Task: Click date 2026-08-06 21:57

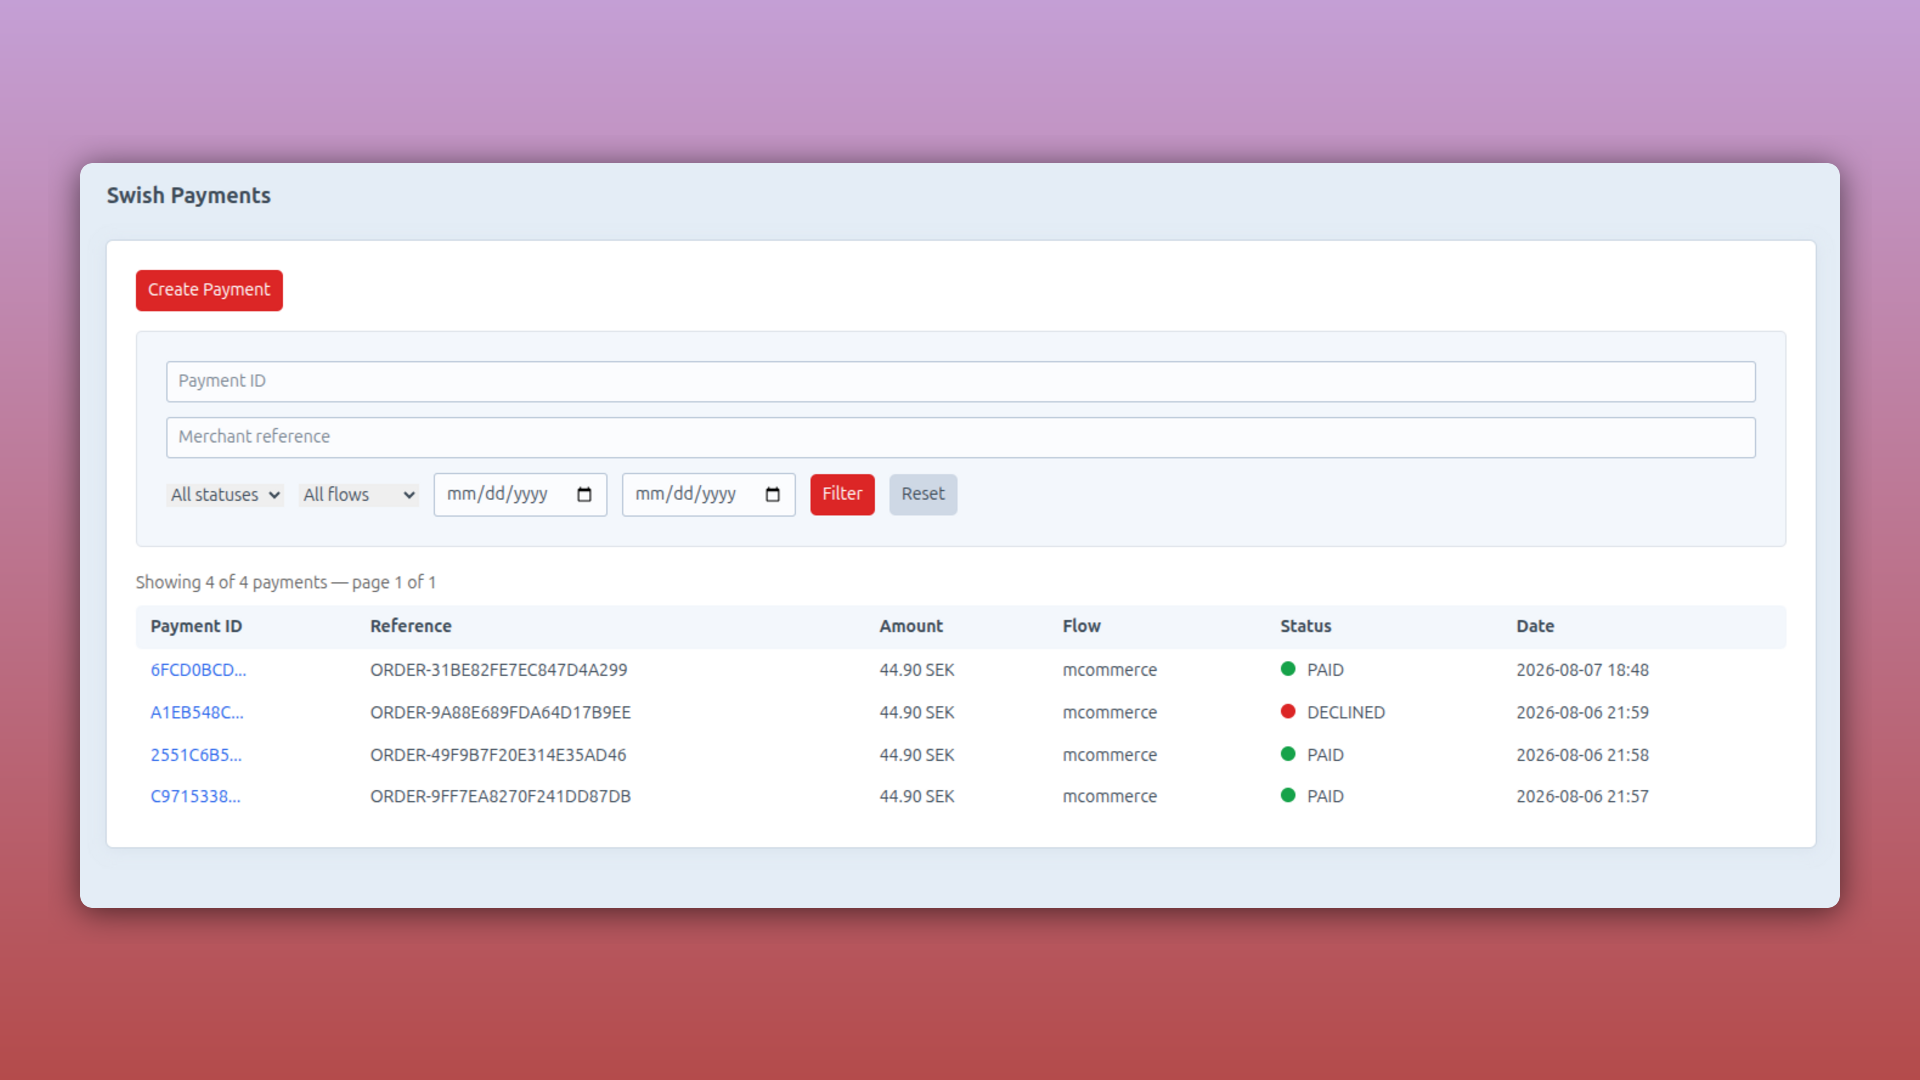Action: click(1582, 797)
